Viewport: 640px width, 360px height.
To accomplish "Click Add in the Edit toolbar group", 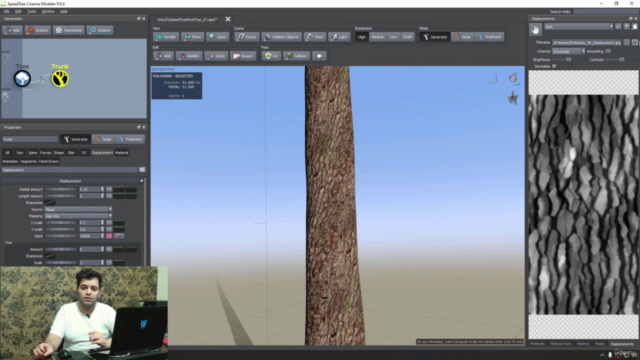I will (x=163, y=56).
